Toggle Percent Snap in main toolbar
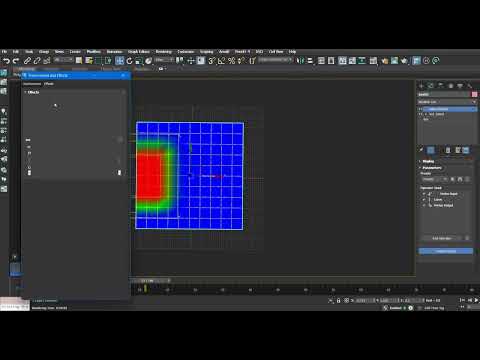The height and width of the screenshot is (360, 480). coord(231,61)
